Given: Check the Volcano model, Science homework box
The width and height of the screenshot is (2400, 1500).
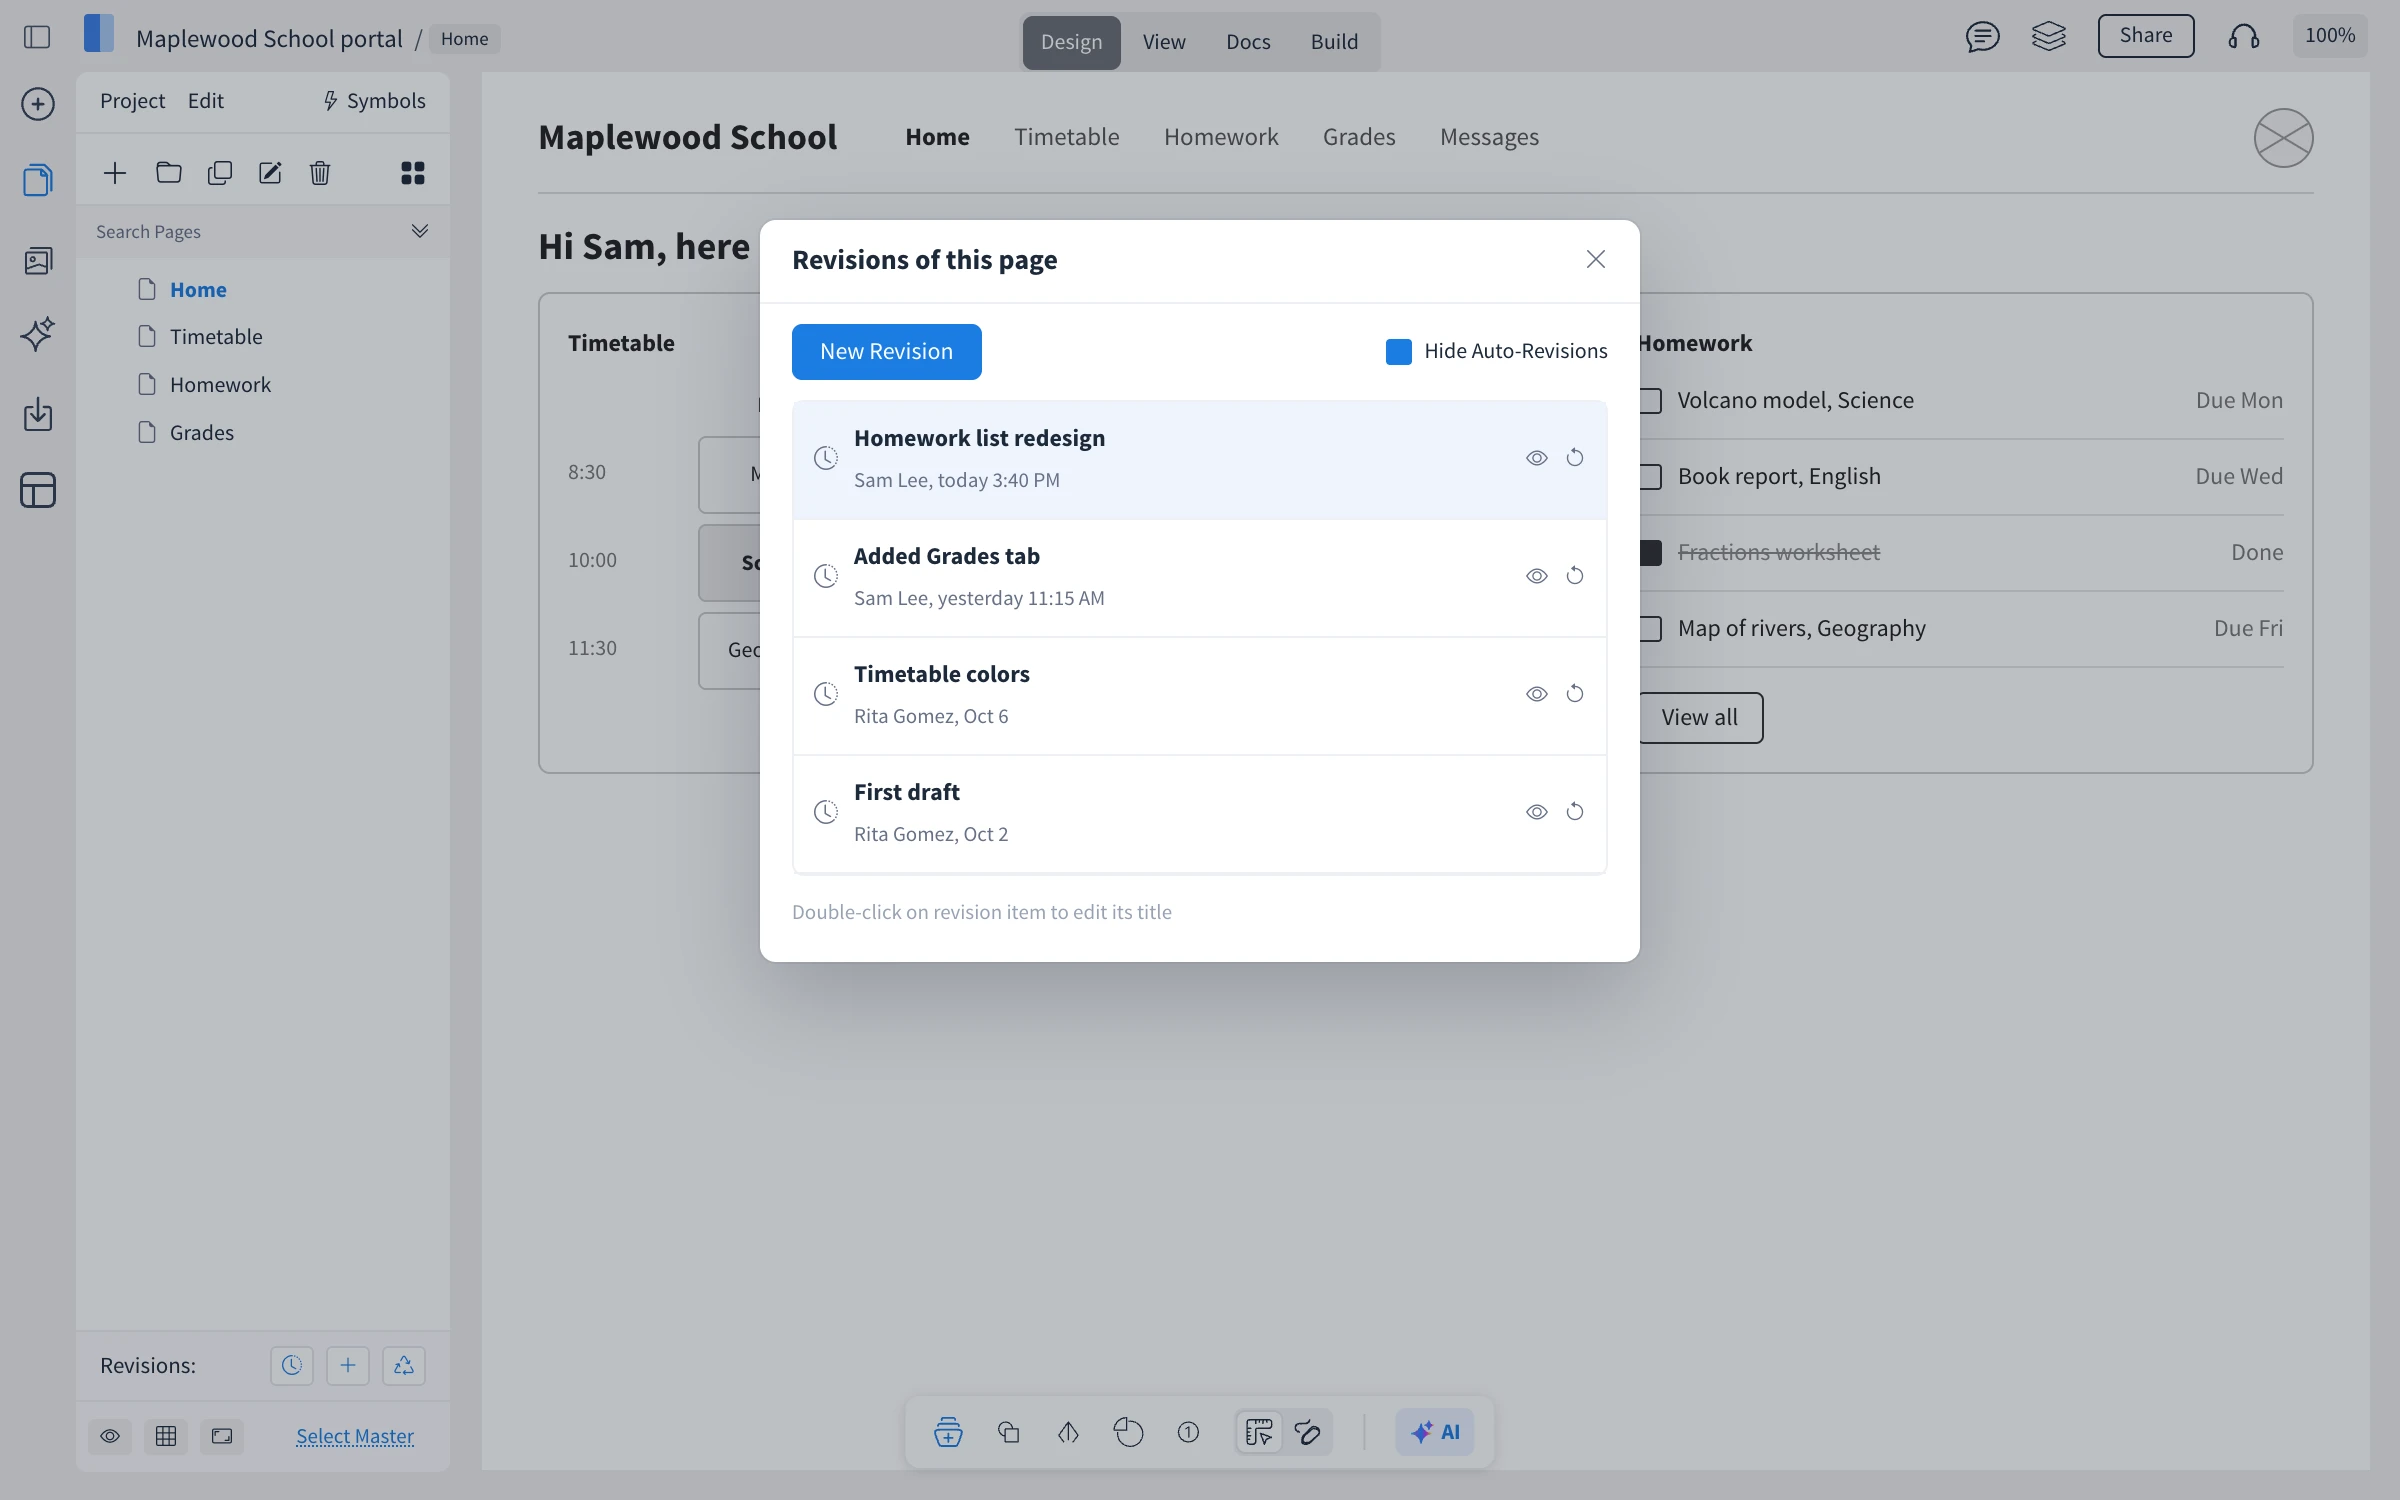Looking at the screenshot, I should [1650, 401].
